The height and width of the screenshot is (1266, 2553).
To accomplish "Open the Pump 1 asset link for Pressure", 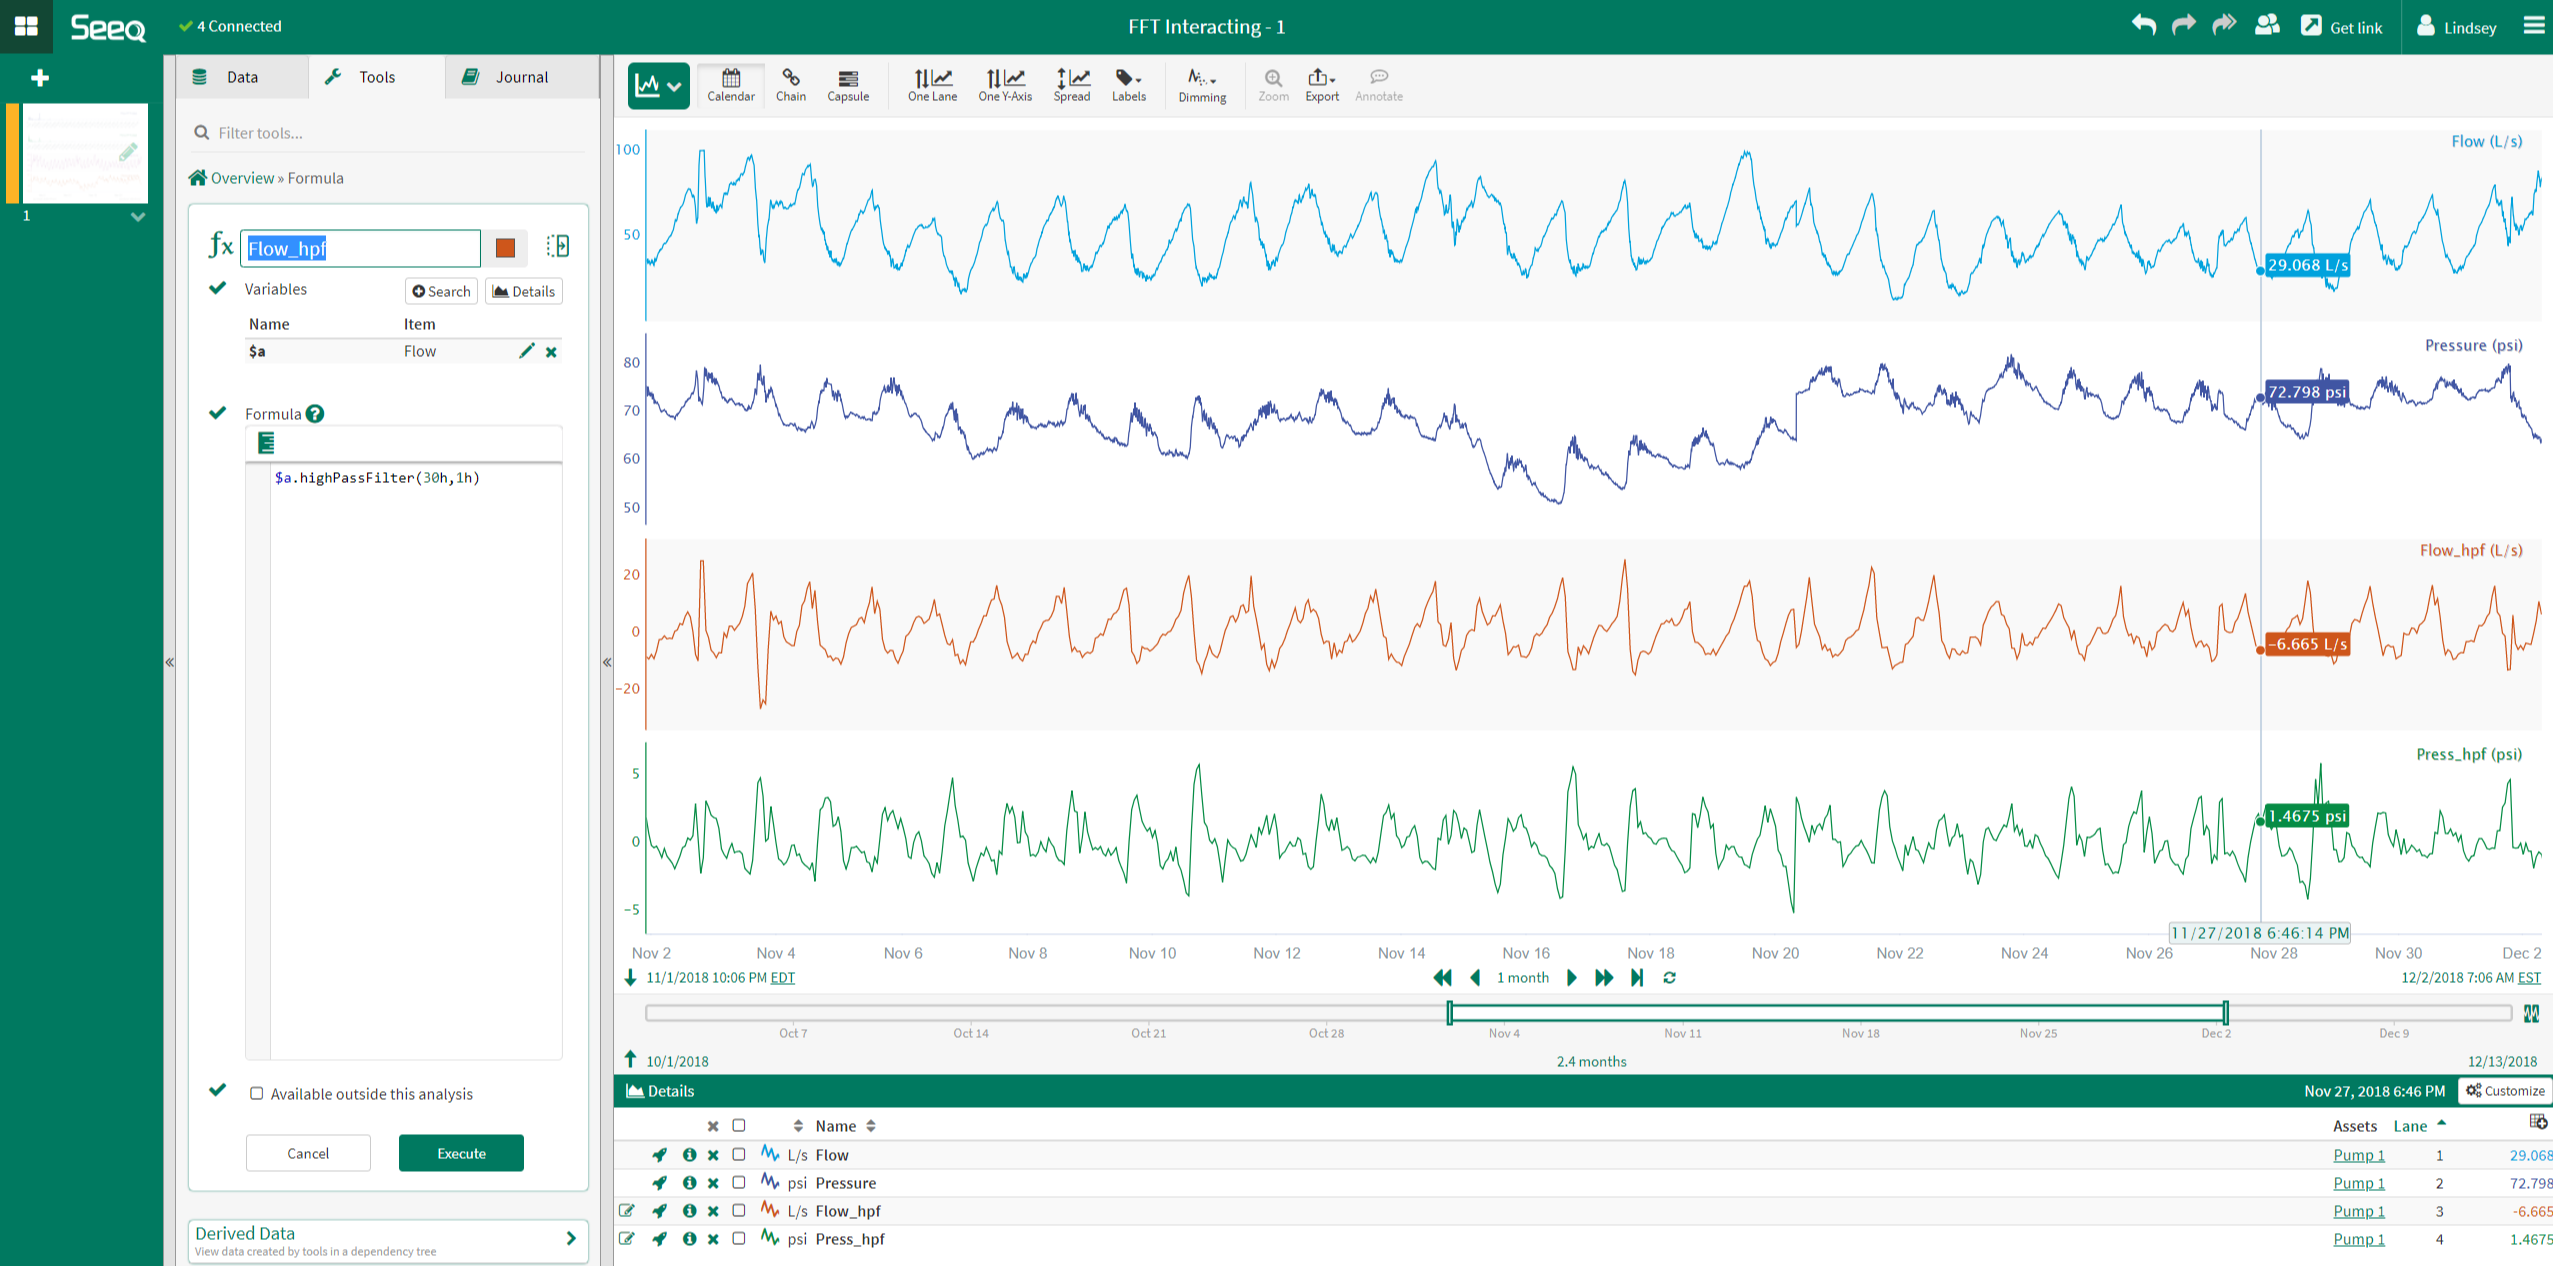I will click(2358, 1183).
